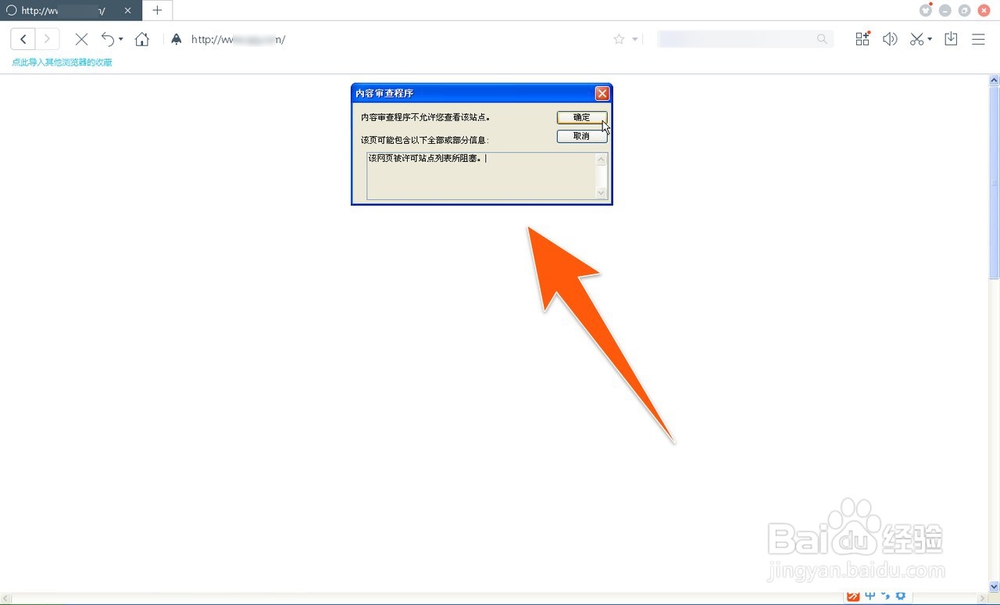The height and width of the screenshot is (605, 1000).
Task: Select the scissors screenshot tool
Action: (917, 40)
